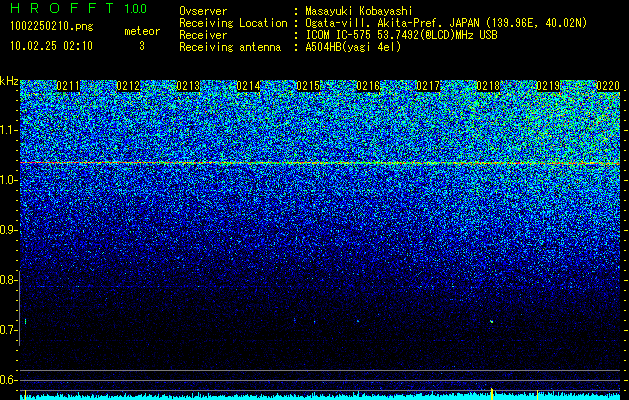This screenshot has height=400, width=629.
Task: Click the HROFFT 1.0.0 title text
Action: click(x=79, y=8)
